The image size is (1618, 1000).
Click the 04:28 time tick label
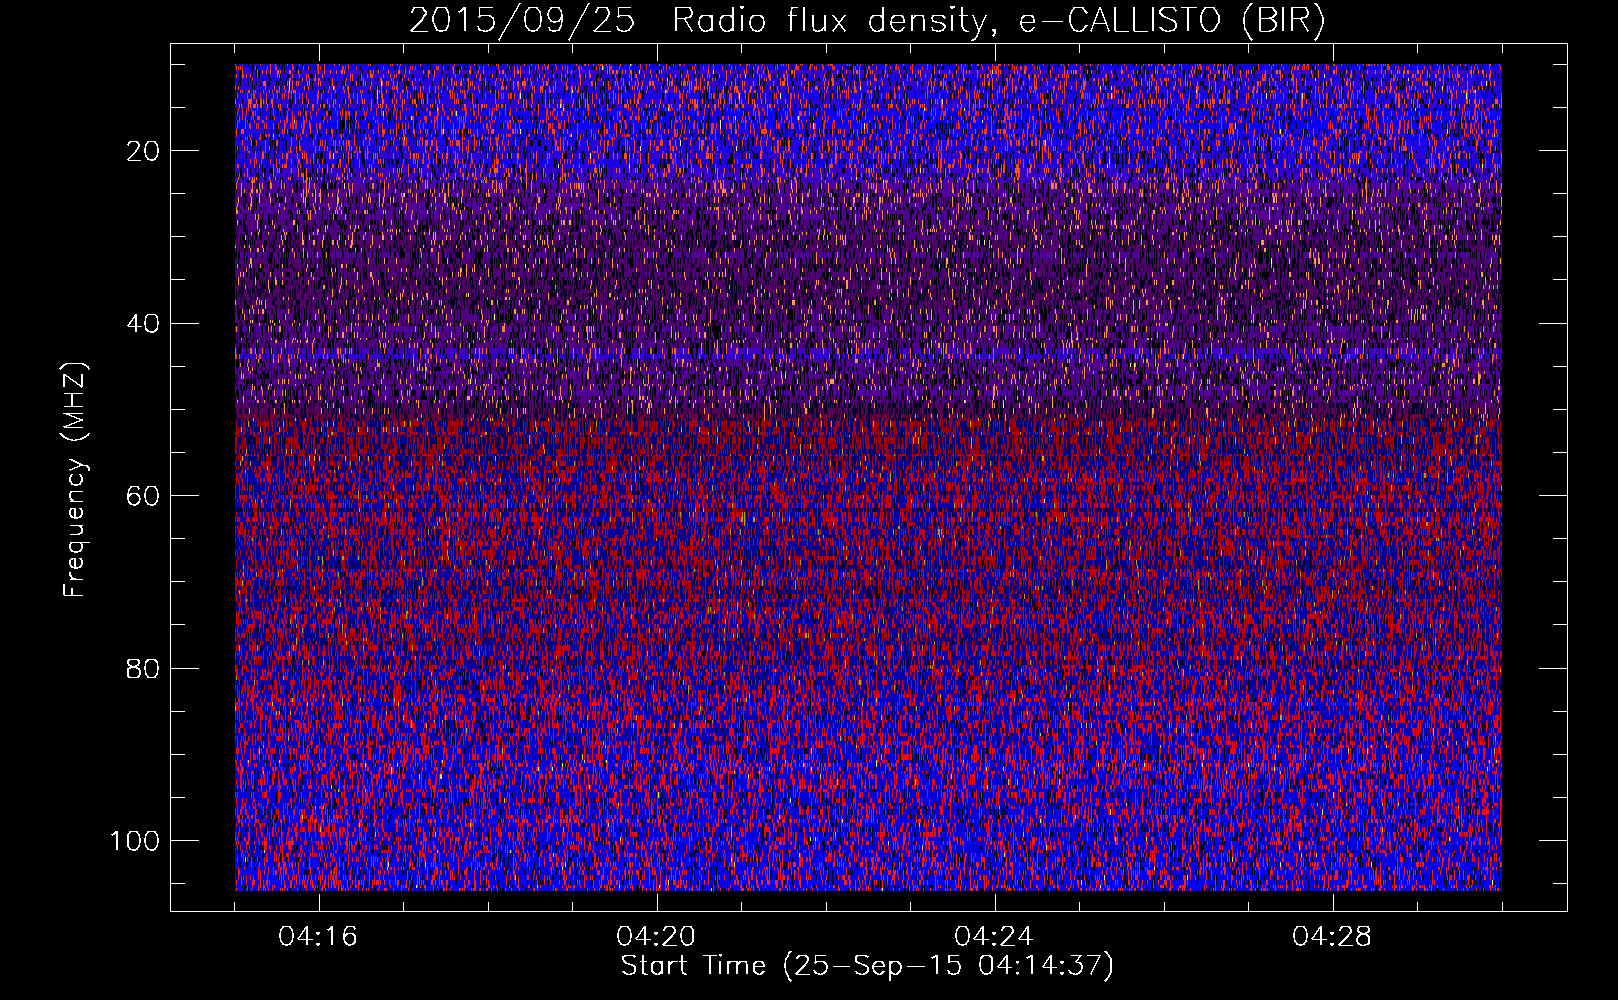coord(1332,937)
